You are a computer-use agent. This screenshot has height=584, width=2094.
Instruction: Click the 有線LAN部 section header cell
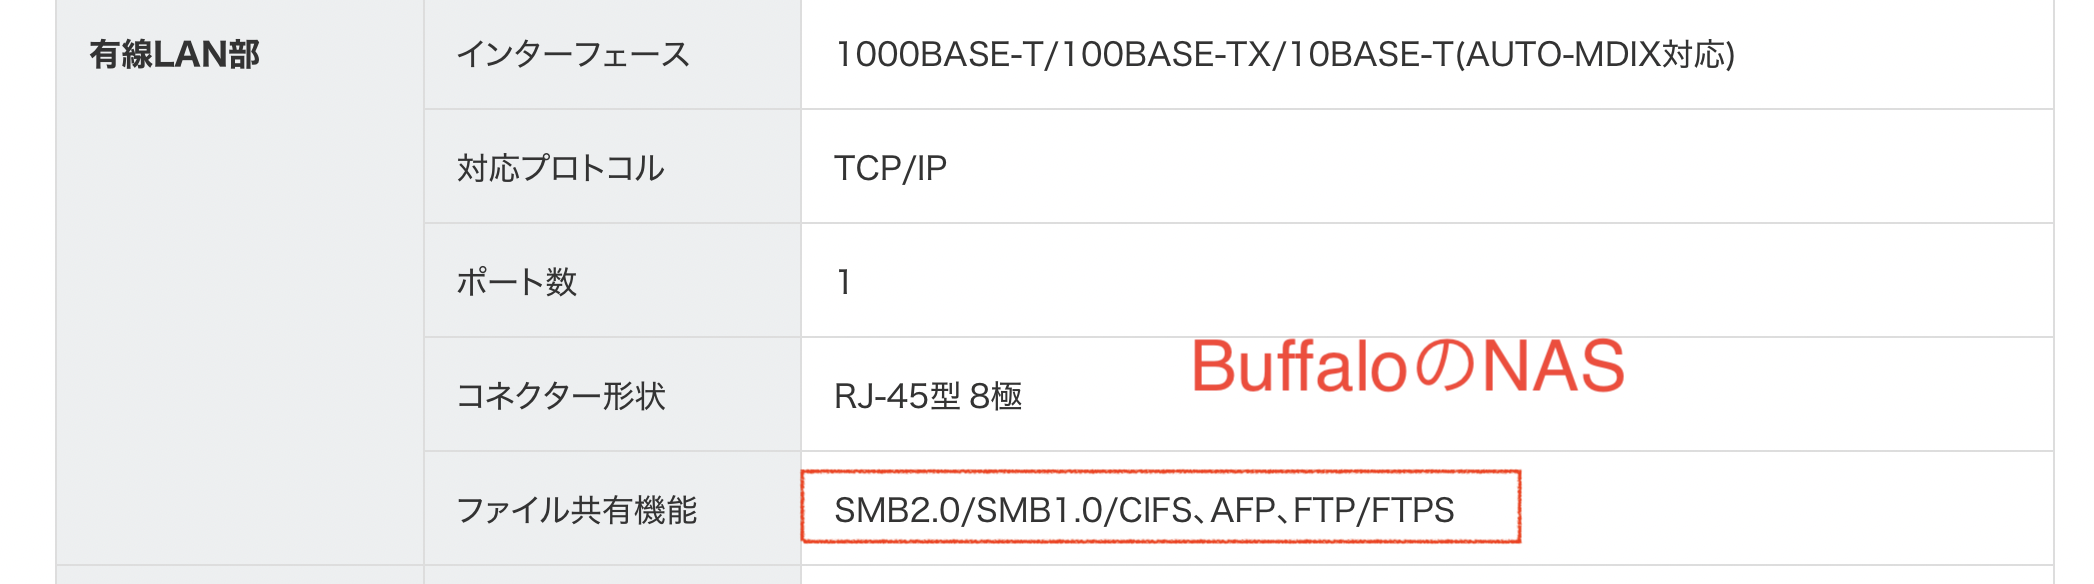click(174, 54)
